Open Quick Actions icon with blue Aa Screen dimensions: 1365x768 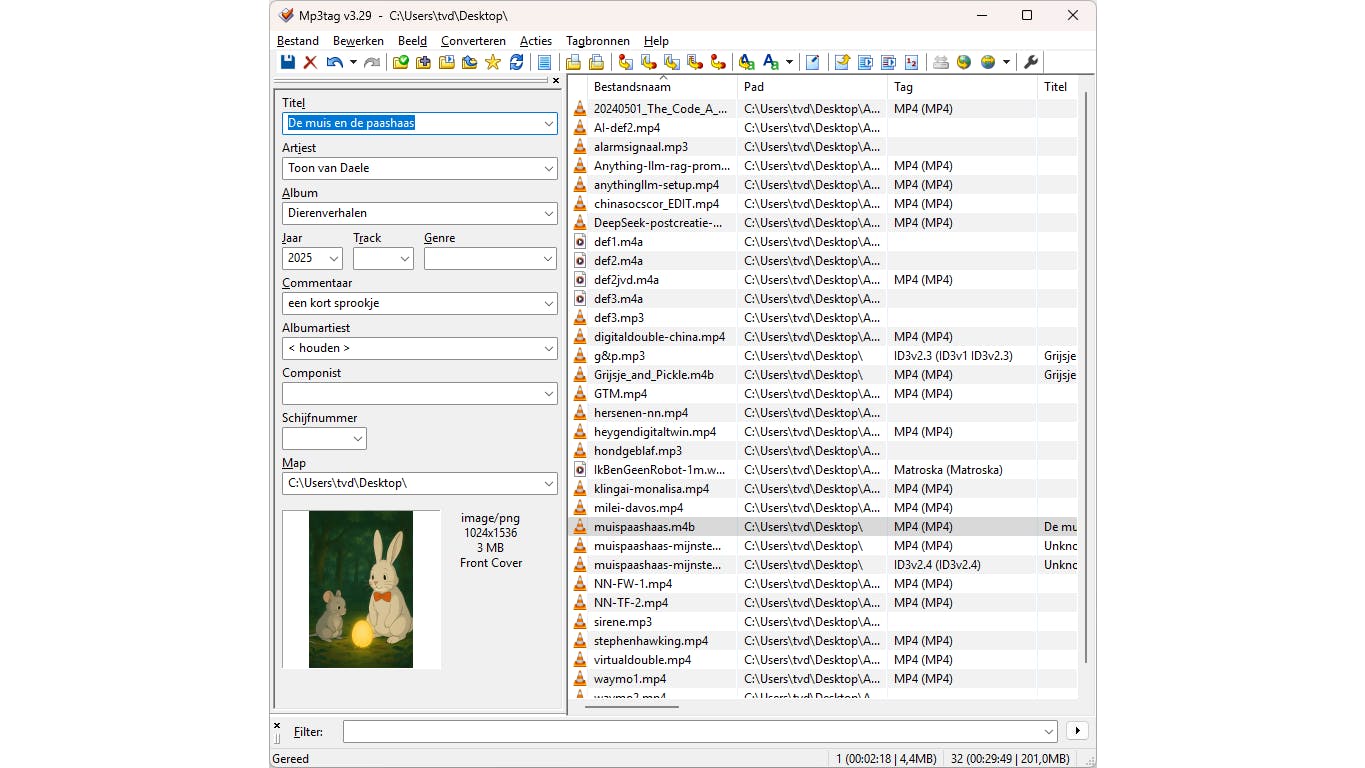click(771, 62)
